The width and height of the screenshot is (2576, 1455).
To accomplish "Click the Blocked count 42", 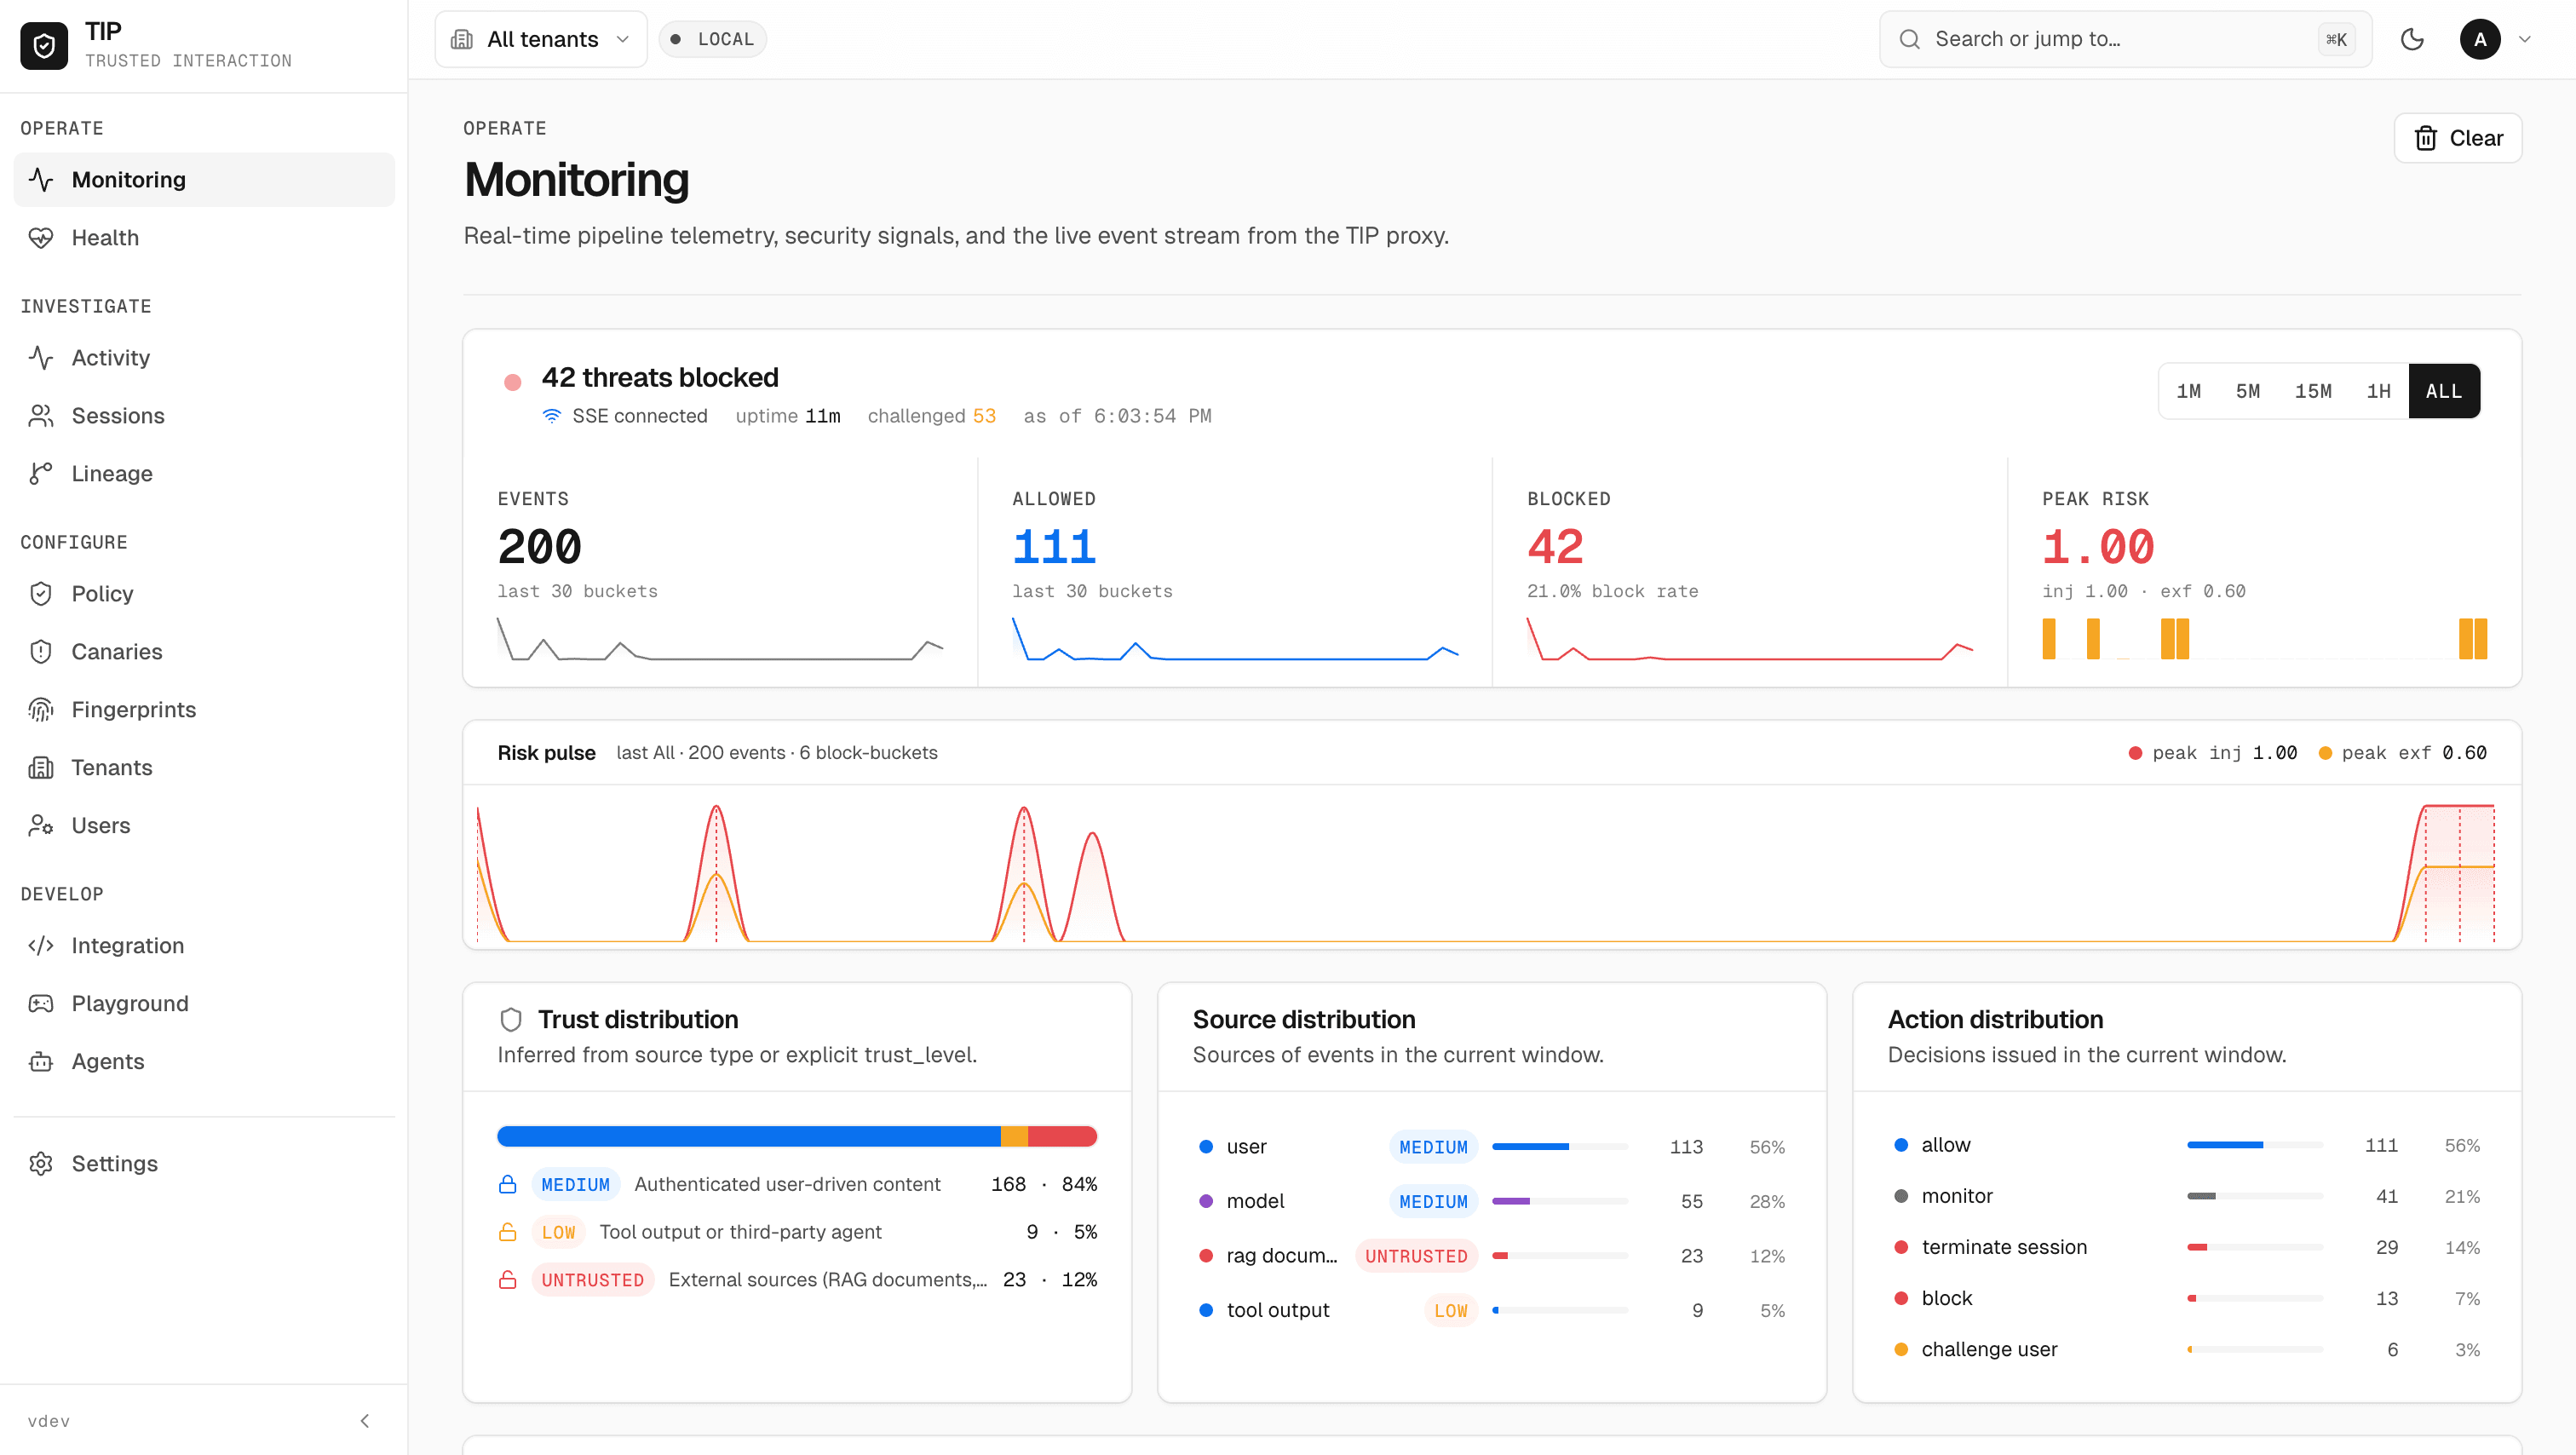I will pyautogui.click(x=1555, y=547).
